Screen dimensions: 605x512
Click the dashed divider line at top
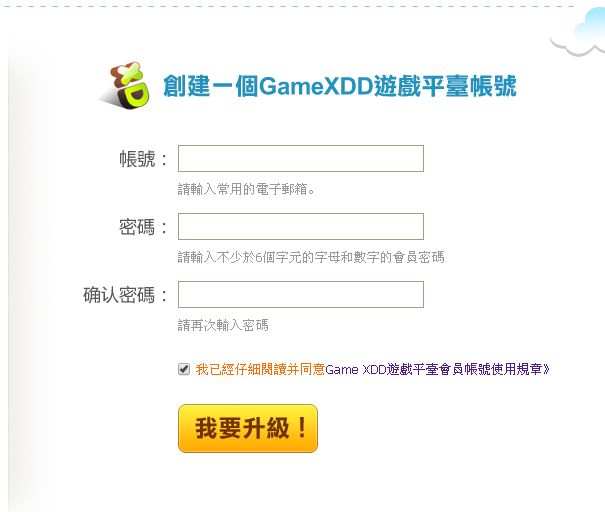click(287, 6)
